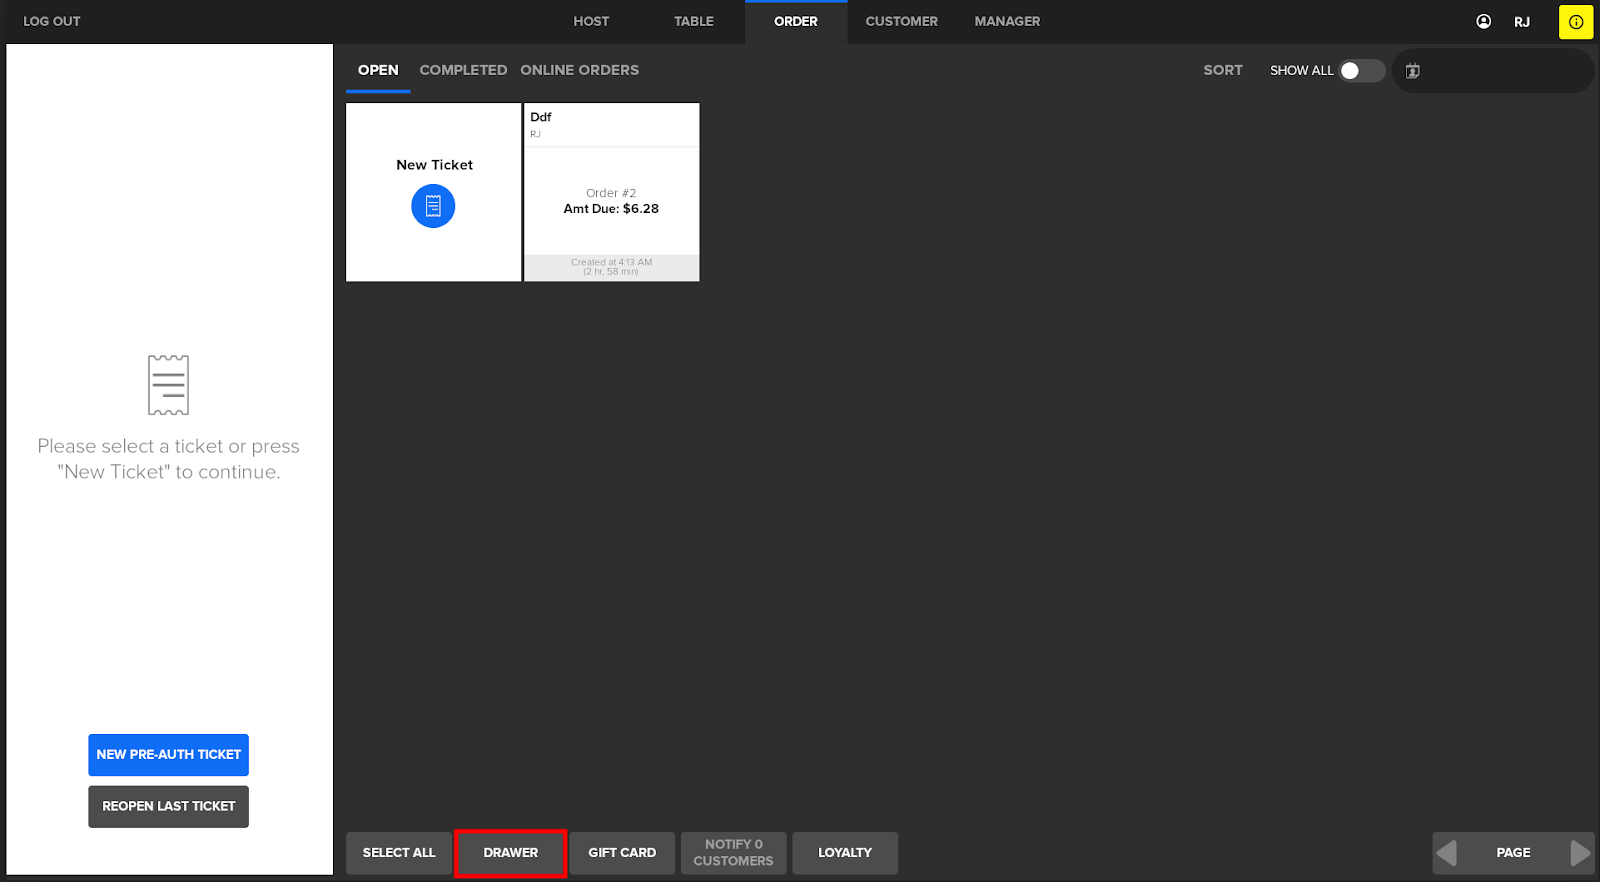1600x882 pixels.
Task: Click the blue New Ticket icon
Action: (x=433, y=206)
